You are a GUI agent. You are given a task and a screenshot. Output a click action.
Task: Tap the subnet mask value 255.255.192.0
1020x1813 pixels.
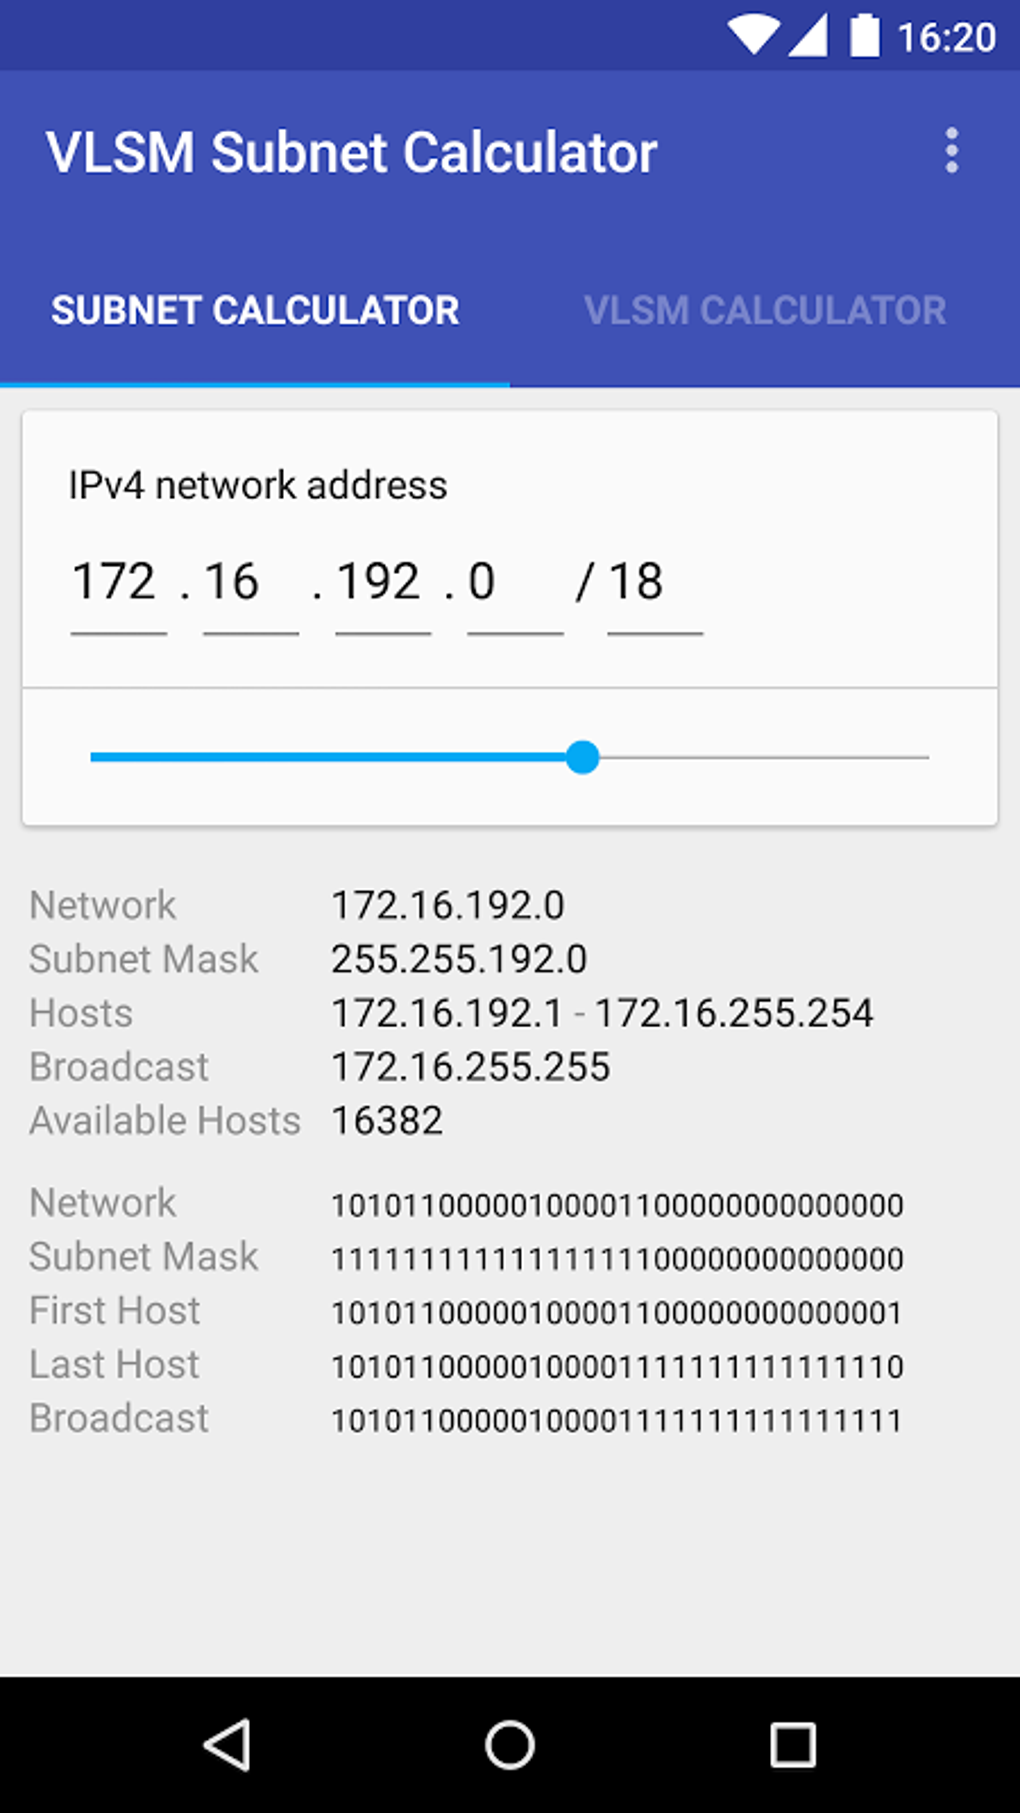[x=459, y=959]
